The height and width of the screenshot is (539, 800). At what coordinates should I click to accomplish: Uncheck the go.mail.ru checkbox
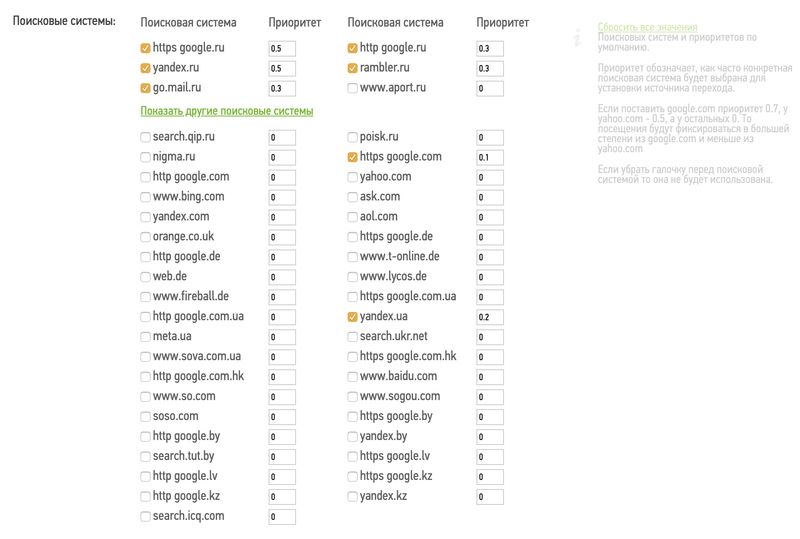[146, 88]
